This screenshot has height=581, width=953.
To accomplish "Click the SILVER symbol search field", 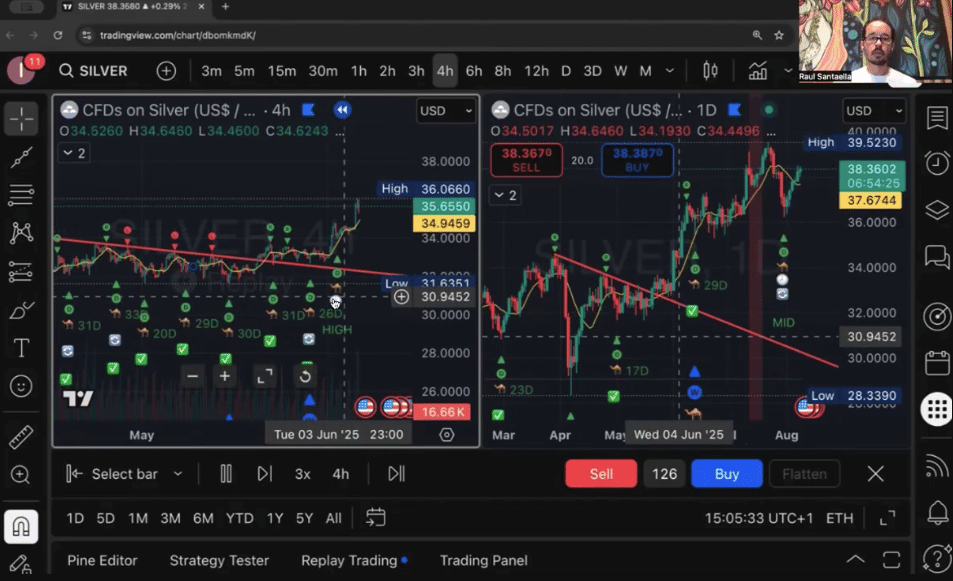I will point(93,71).
